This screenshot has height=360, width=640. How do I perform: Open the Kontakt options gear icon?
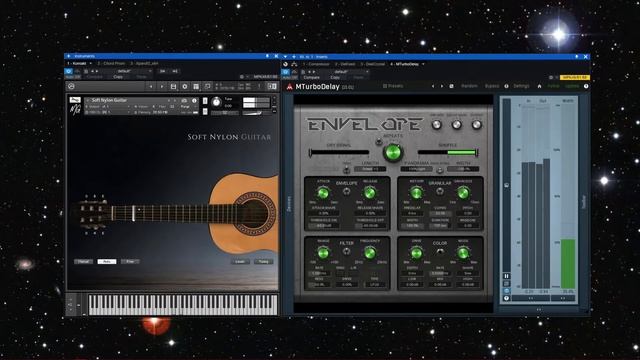point(184,87)
